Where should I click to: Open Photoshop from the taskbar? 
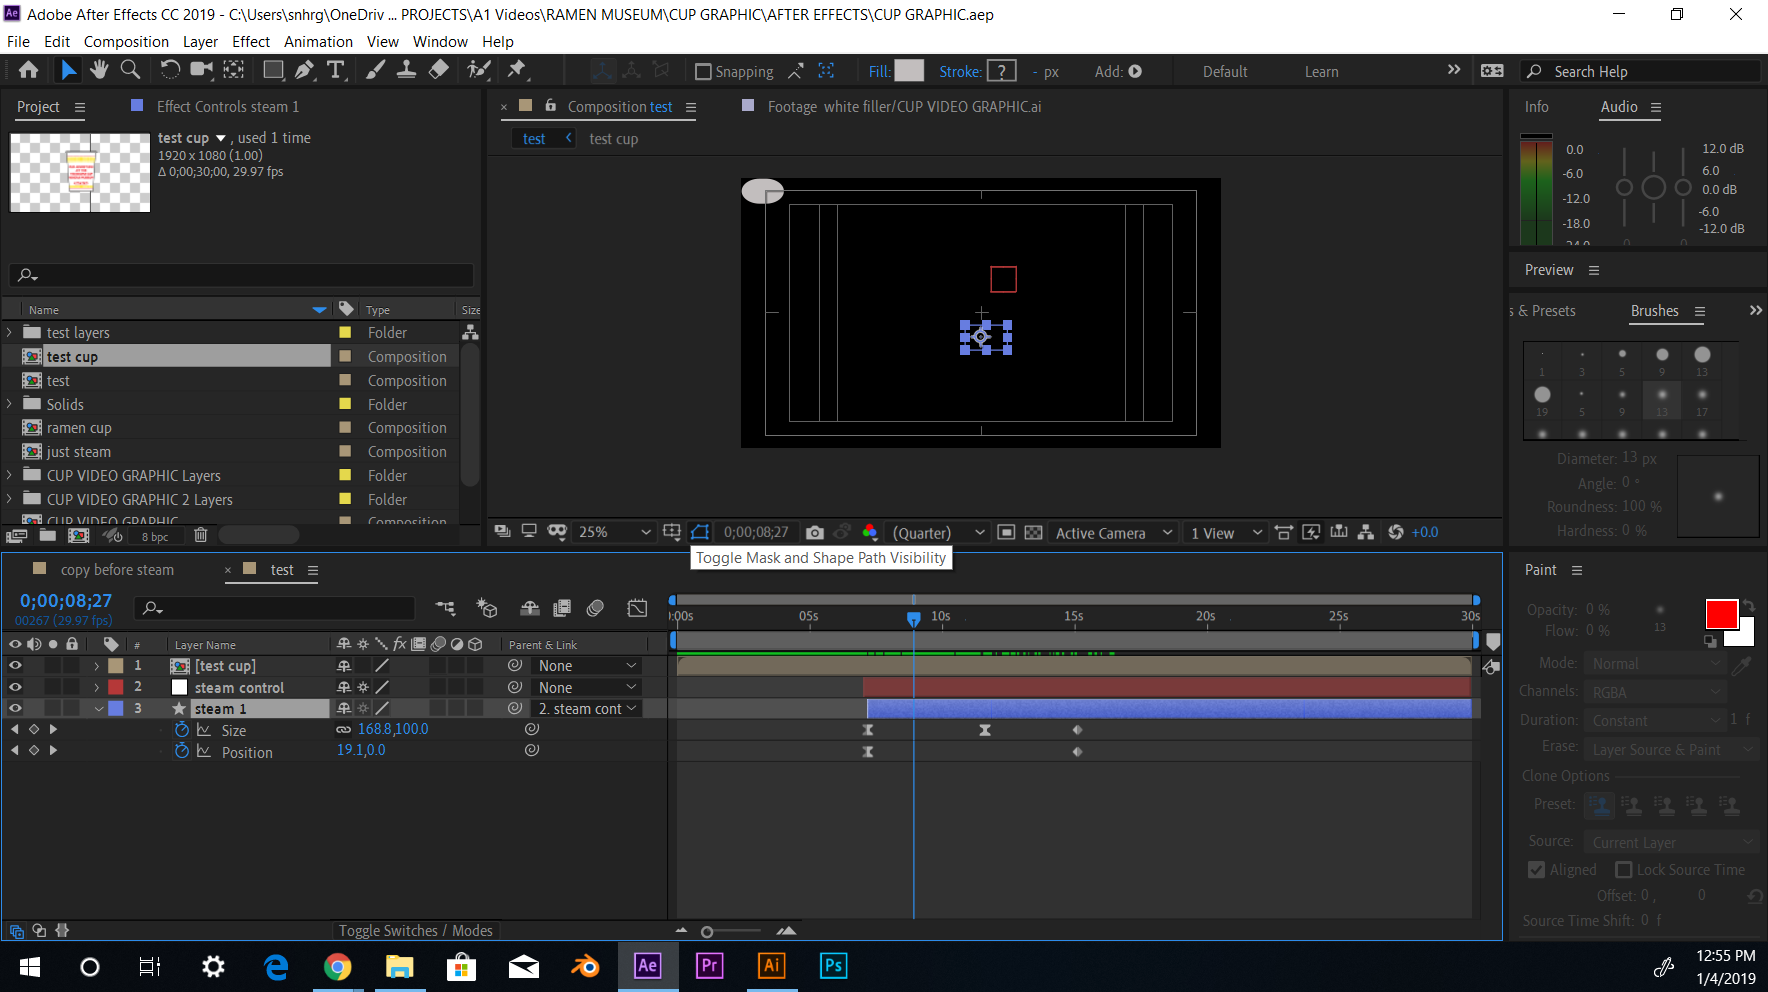[x=833, y=966]
